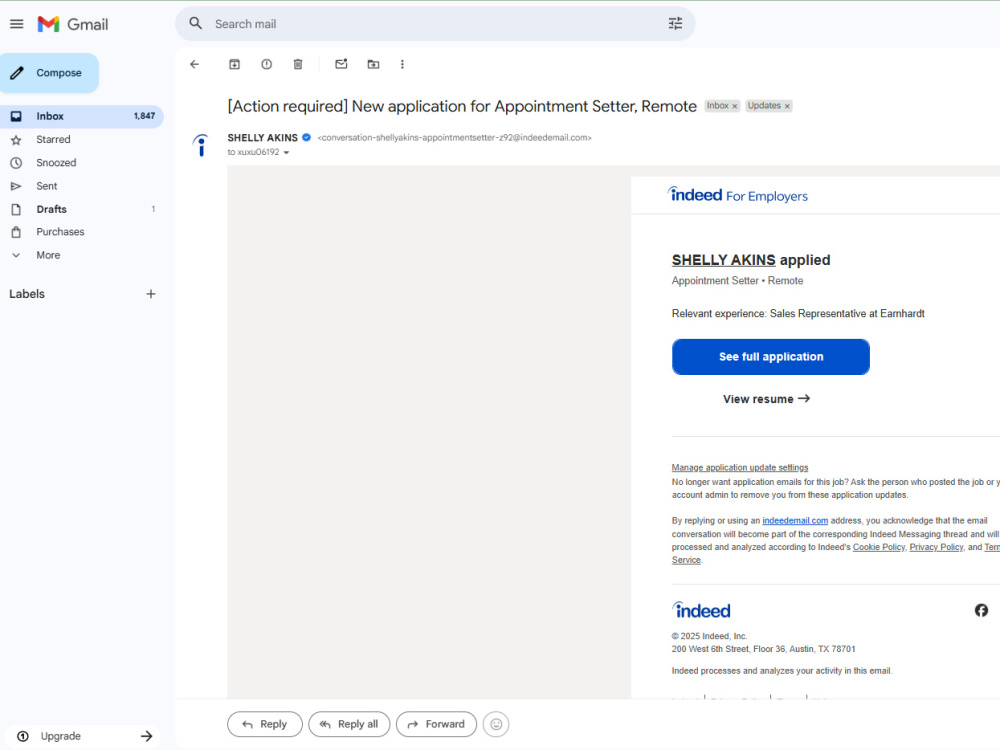1000x750 pixels.
Task: Click the Gmail logo
Action: pos(73,24)
